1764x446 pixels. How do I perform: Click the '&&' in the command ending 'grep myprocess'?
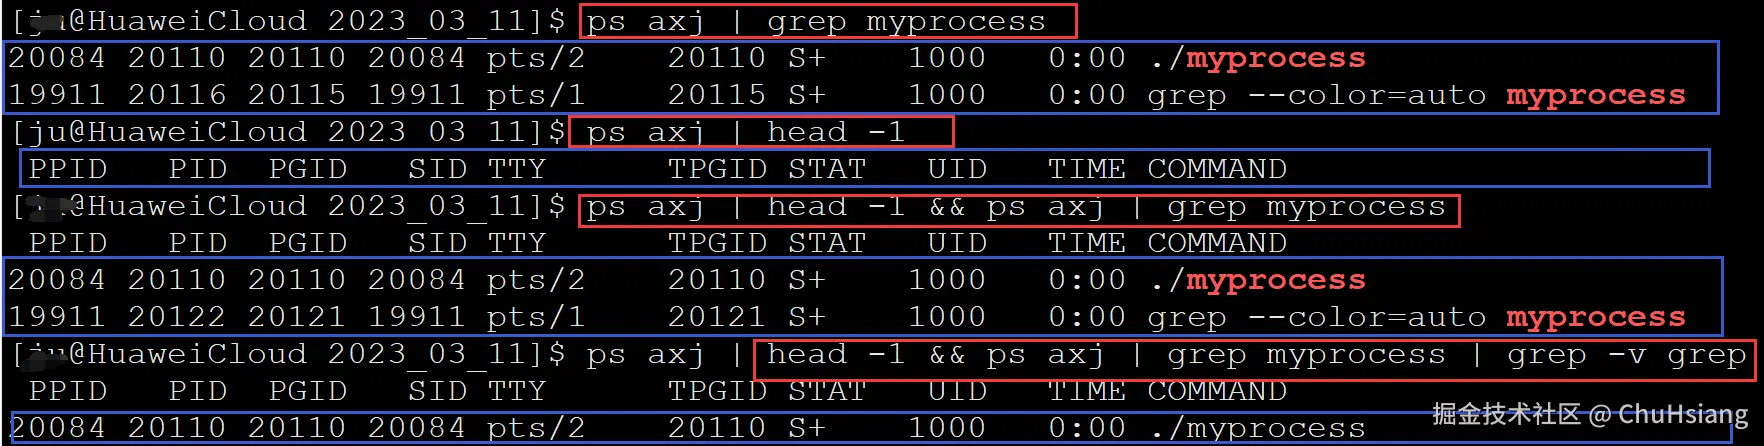coord(946,207)
